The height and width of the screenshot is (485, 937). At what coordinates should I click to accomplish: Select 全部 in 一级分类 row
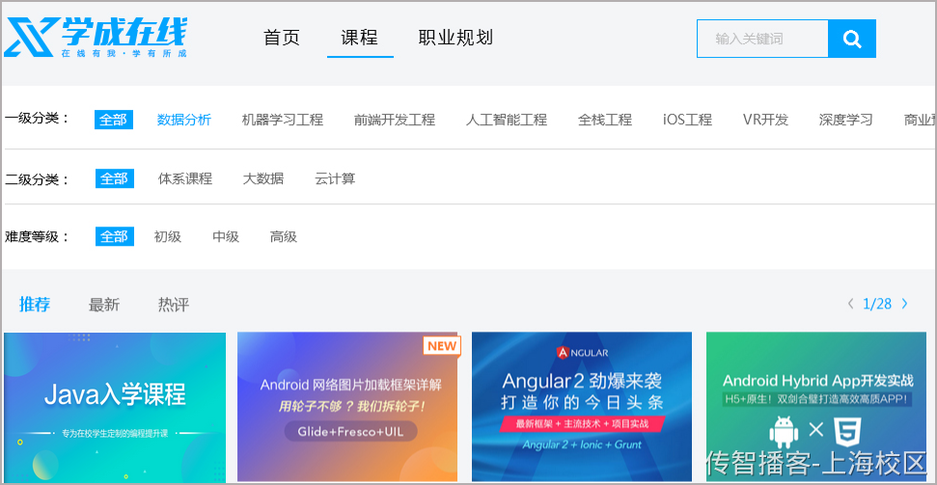114,119
